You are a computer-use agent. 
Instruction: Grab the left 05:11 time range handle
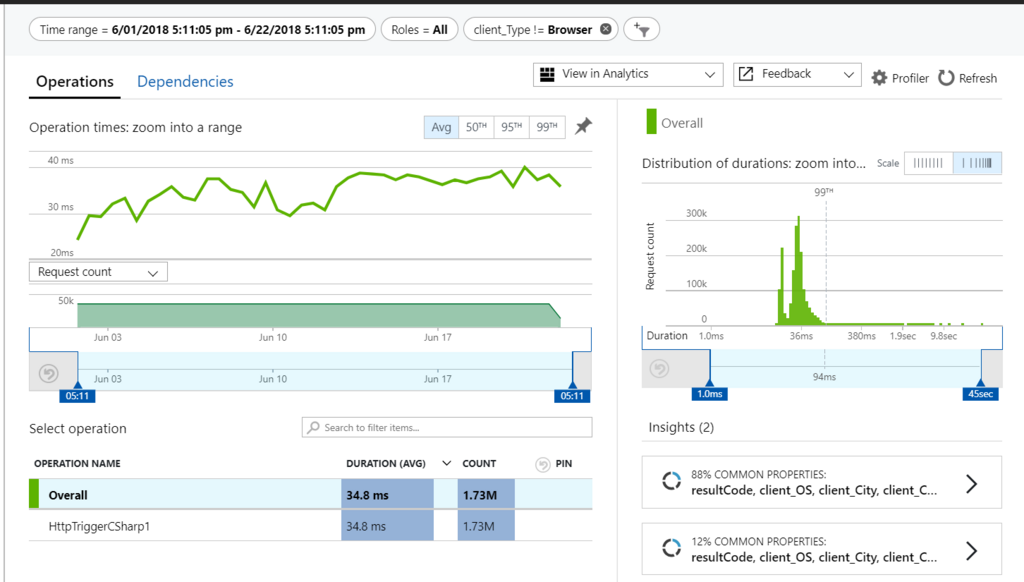tap(77, 395)
